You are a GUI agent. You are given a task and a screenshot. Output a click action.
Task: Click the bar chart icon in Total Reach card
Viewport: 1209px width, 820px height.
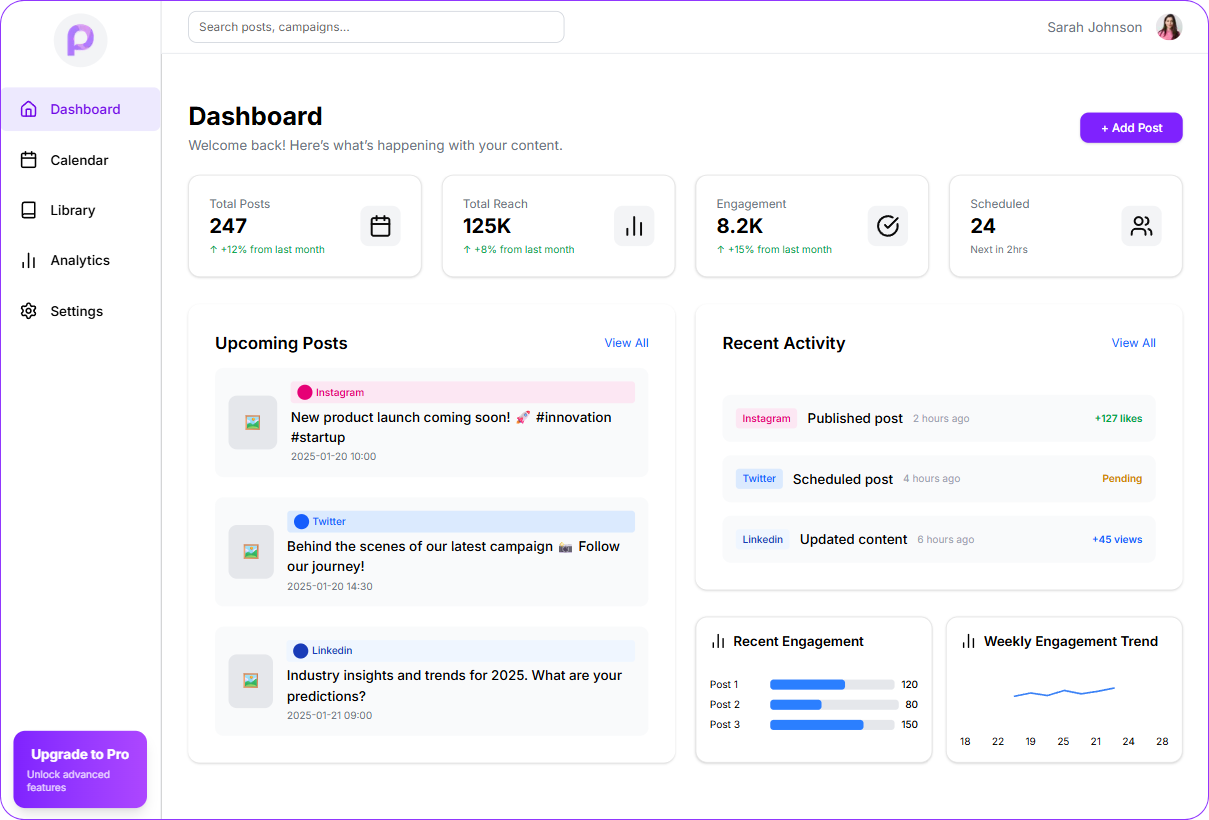click(x=634, y=226)
